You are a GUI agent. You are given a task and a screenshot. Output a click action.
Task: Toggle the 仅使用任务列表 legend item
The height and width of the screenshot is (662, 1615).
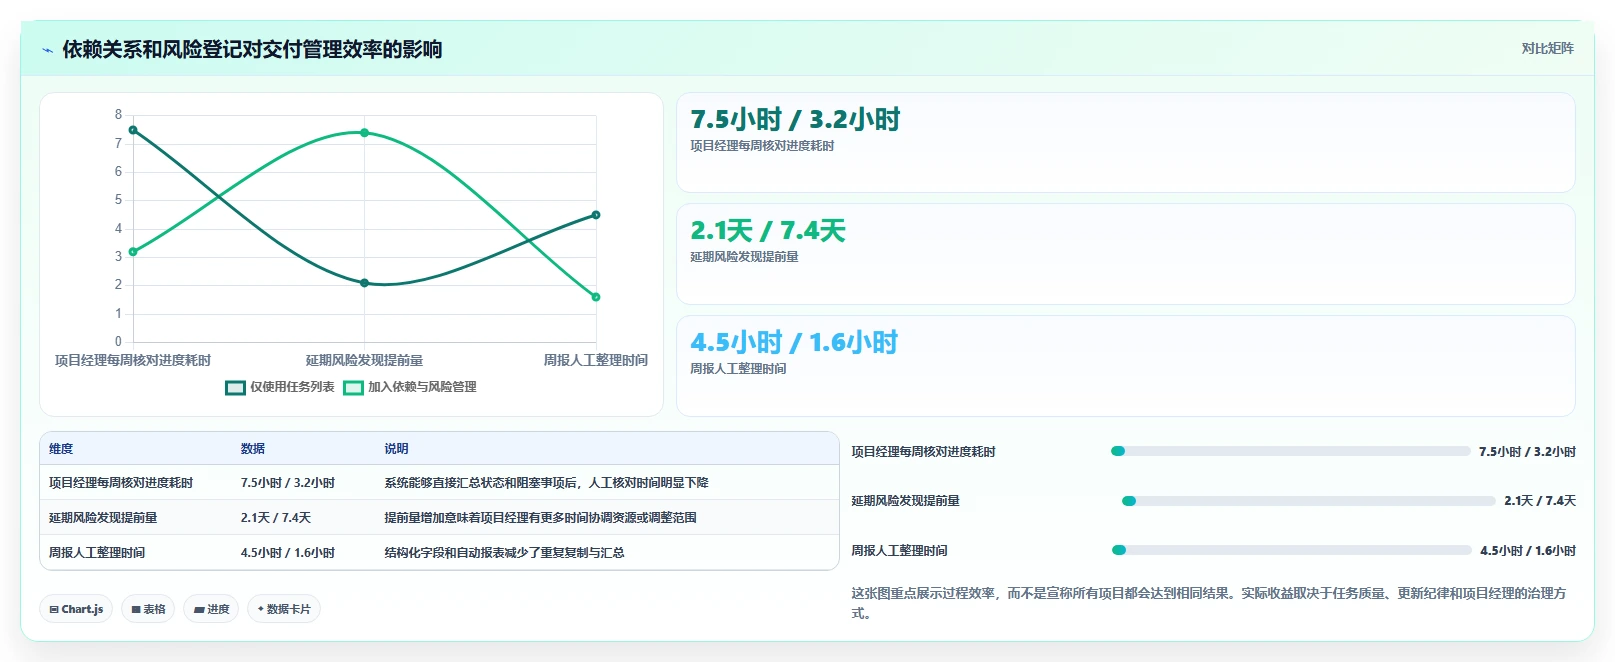pyautogui.click(x=280, y=387)
